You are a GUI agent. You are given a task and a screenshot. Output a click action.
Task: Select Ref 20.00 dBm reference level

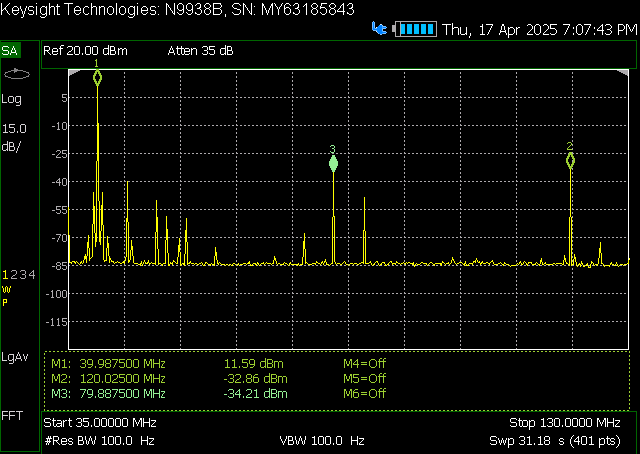pos(85,51)
